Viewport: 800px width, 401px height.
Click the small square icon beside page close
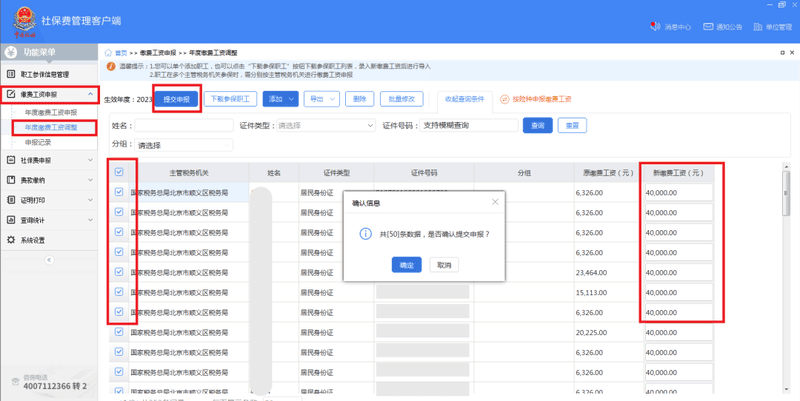pos(783,53)
